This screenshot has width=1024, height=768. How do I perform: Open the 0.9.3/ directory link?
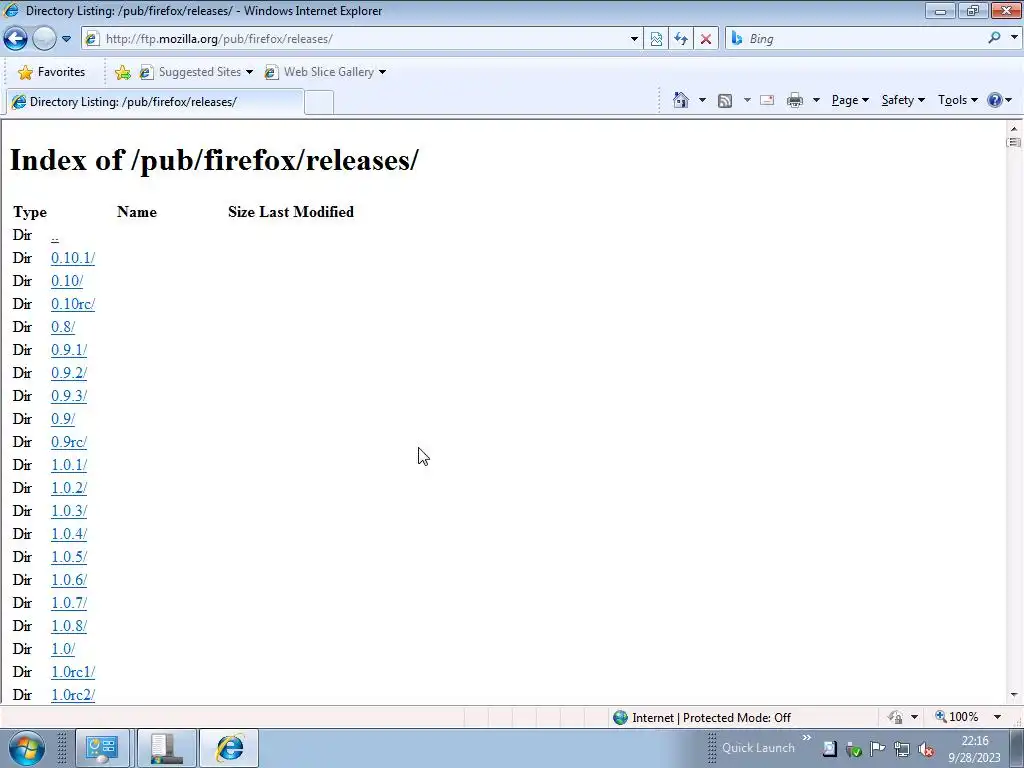[69, 396]
